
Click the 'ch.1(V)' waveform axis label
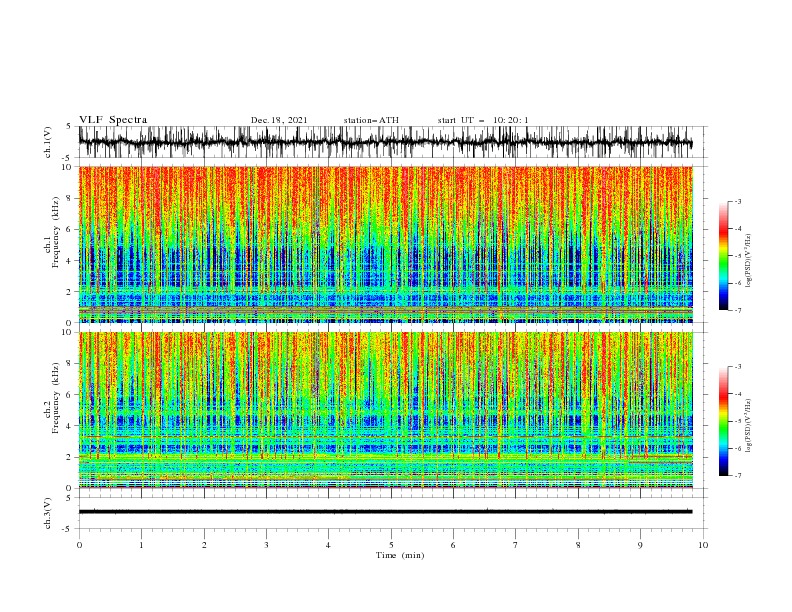(x=48, y=142)
